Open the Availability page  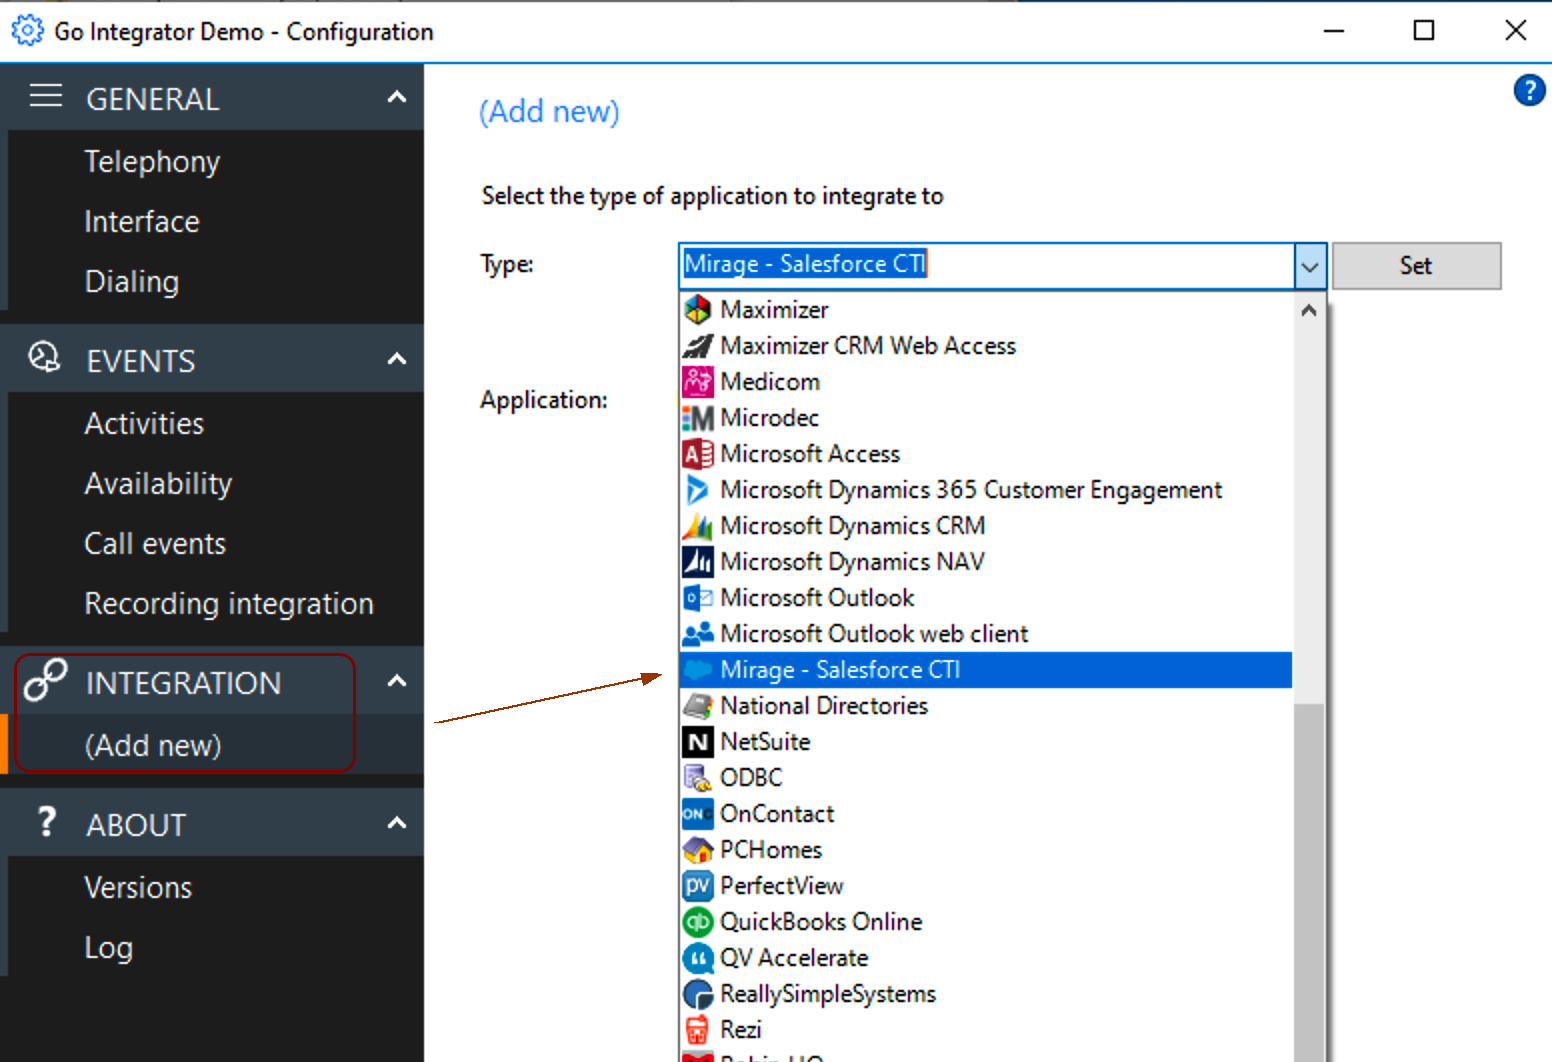click(x=158, y=484)
